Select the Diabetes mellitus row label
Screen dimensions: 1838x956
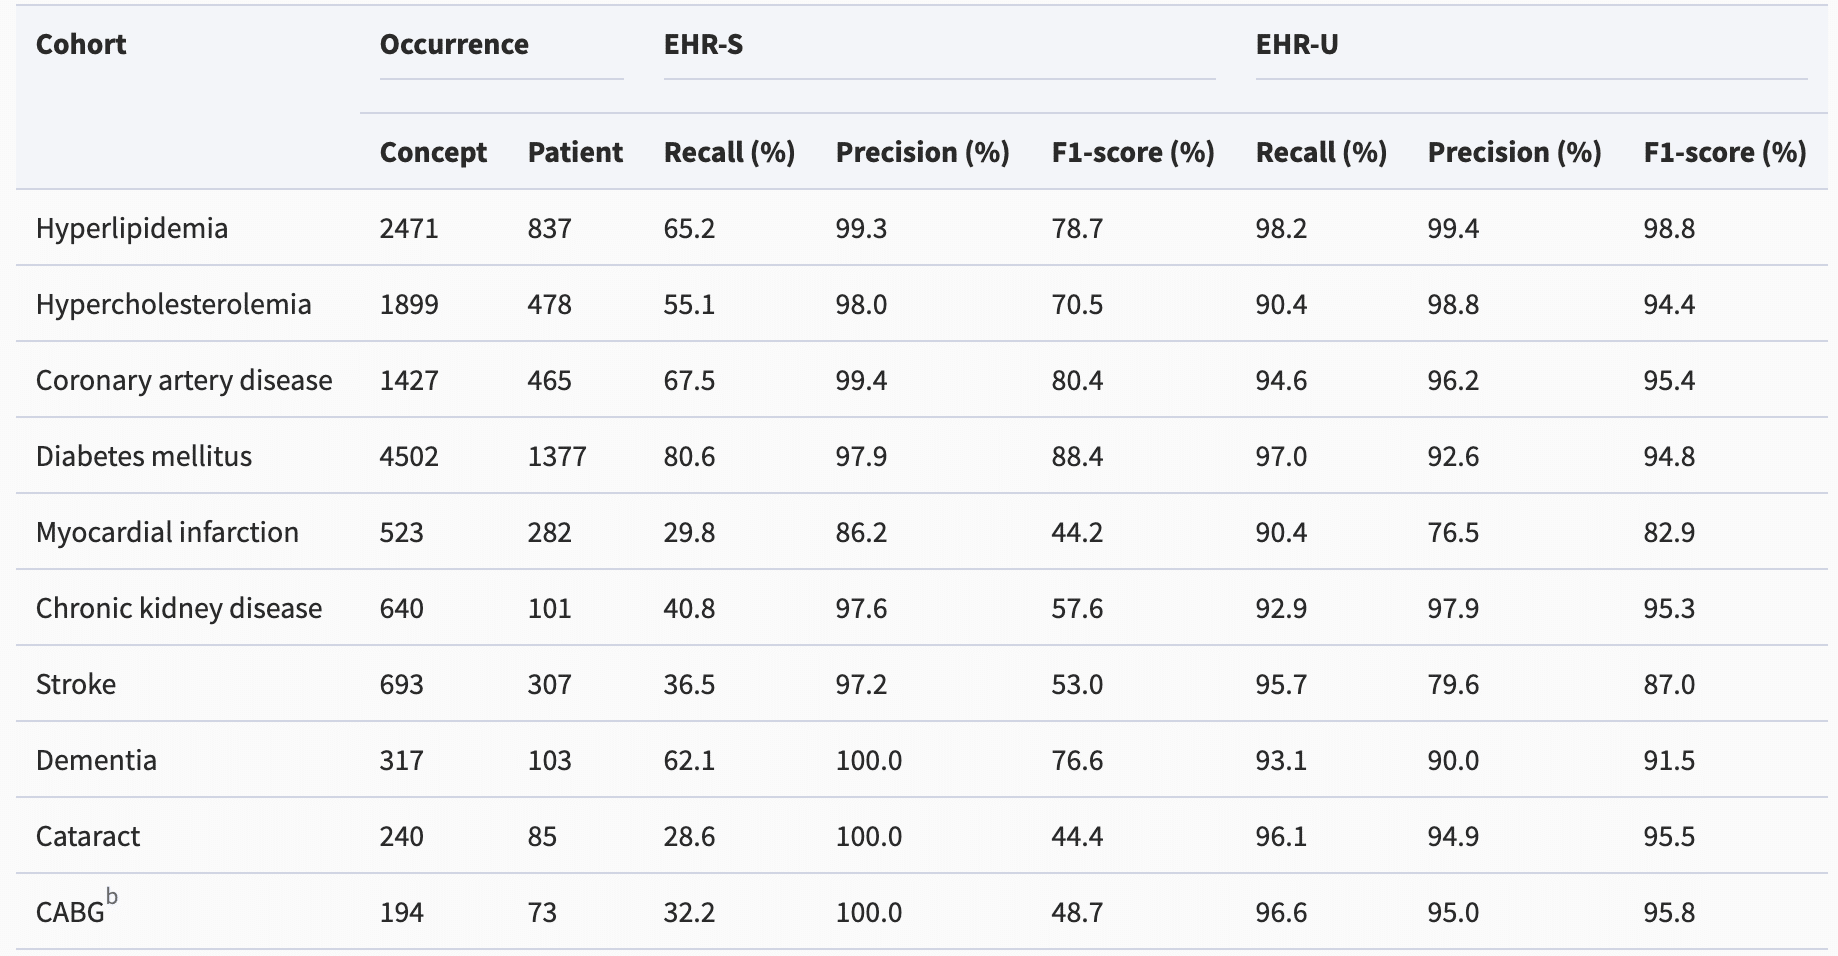[144, 456]
